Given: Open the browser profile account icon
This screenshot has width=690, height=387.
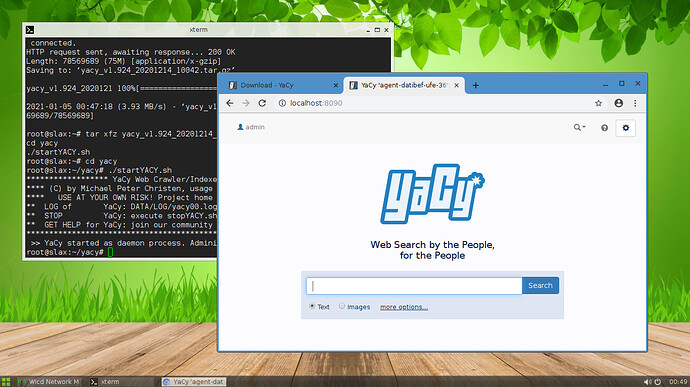Looking at the screenshot, I should tap(618, 103).
